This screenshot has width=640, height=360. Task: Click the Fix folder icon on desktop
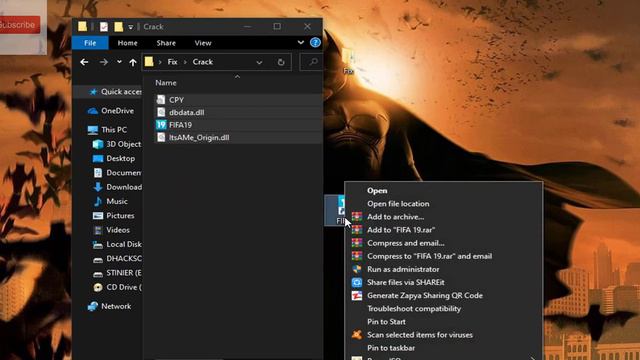coord(348,60)
